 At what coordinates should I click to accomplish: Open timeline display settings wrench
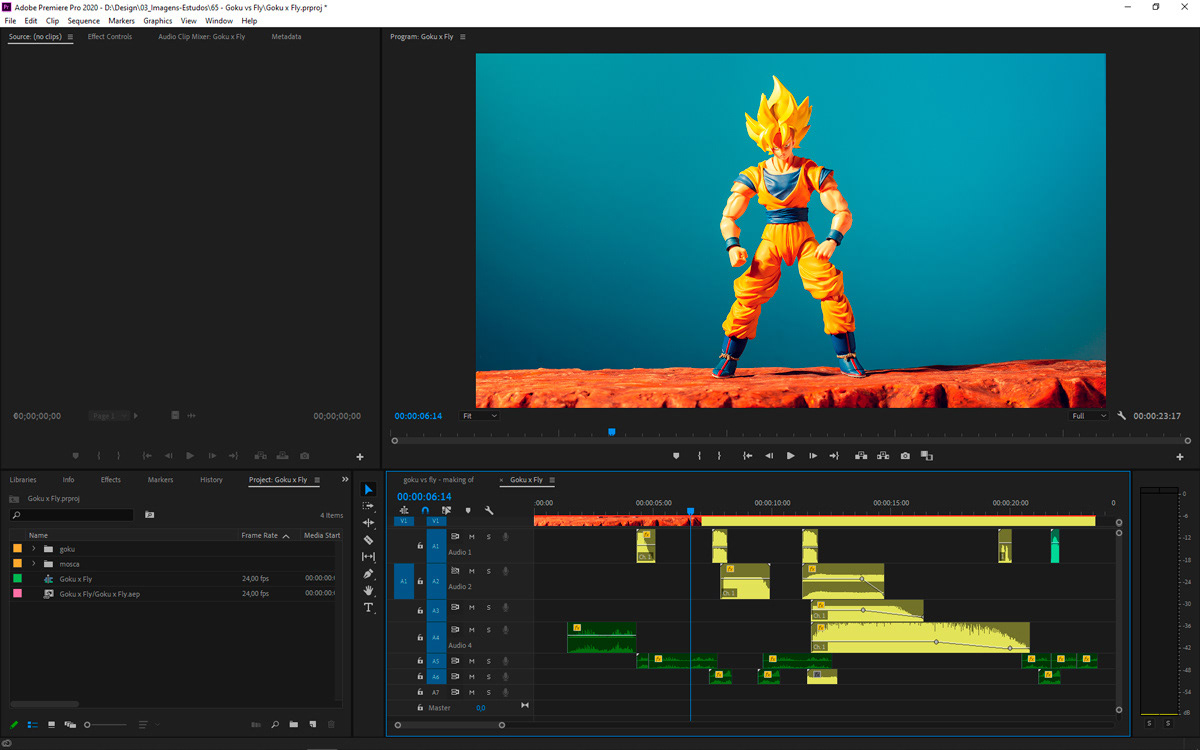pos(489,511)
